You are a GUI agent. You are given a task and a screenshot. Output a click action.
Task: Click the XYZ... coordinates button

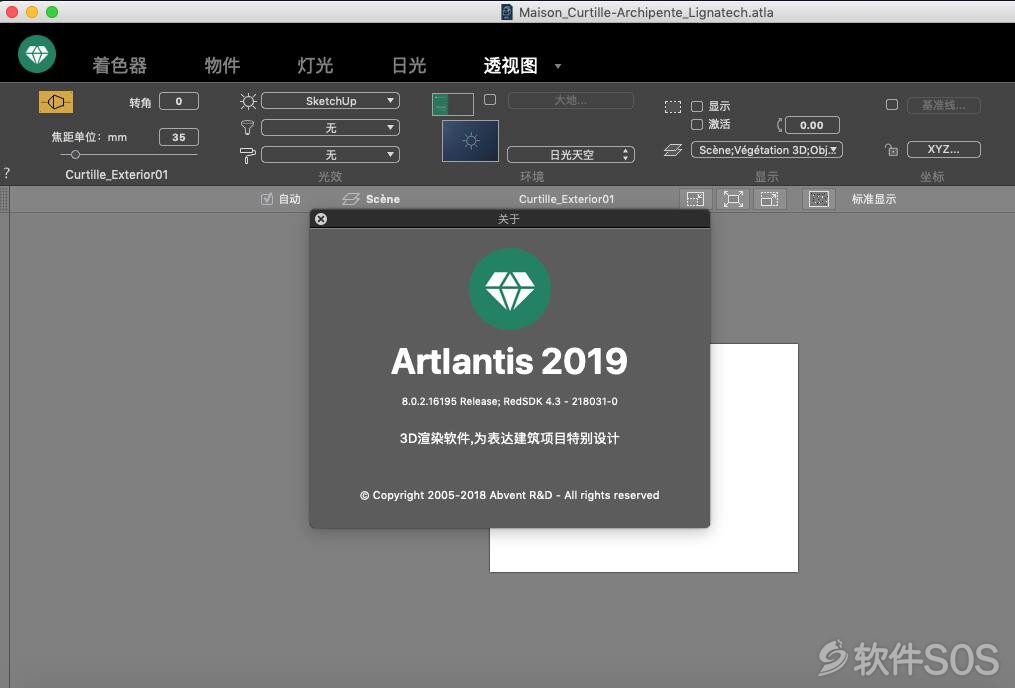[x=944, y=150]
